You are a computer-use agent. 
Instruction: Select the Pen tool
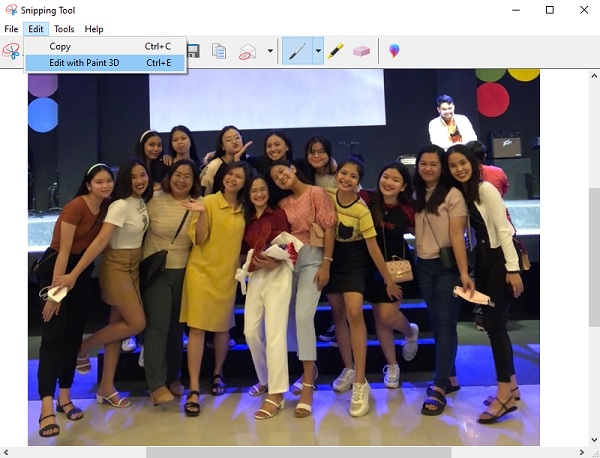pos(297,51)
